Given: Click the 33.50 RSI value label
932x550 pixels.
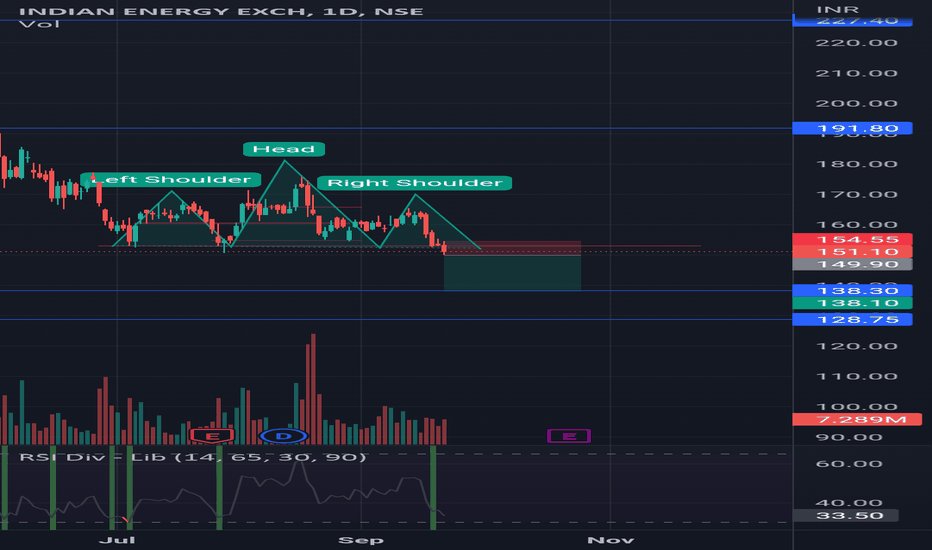Looking at the screenshot, I should click(846, 516).
